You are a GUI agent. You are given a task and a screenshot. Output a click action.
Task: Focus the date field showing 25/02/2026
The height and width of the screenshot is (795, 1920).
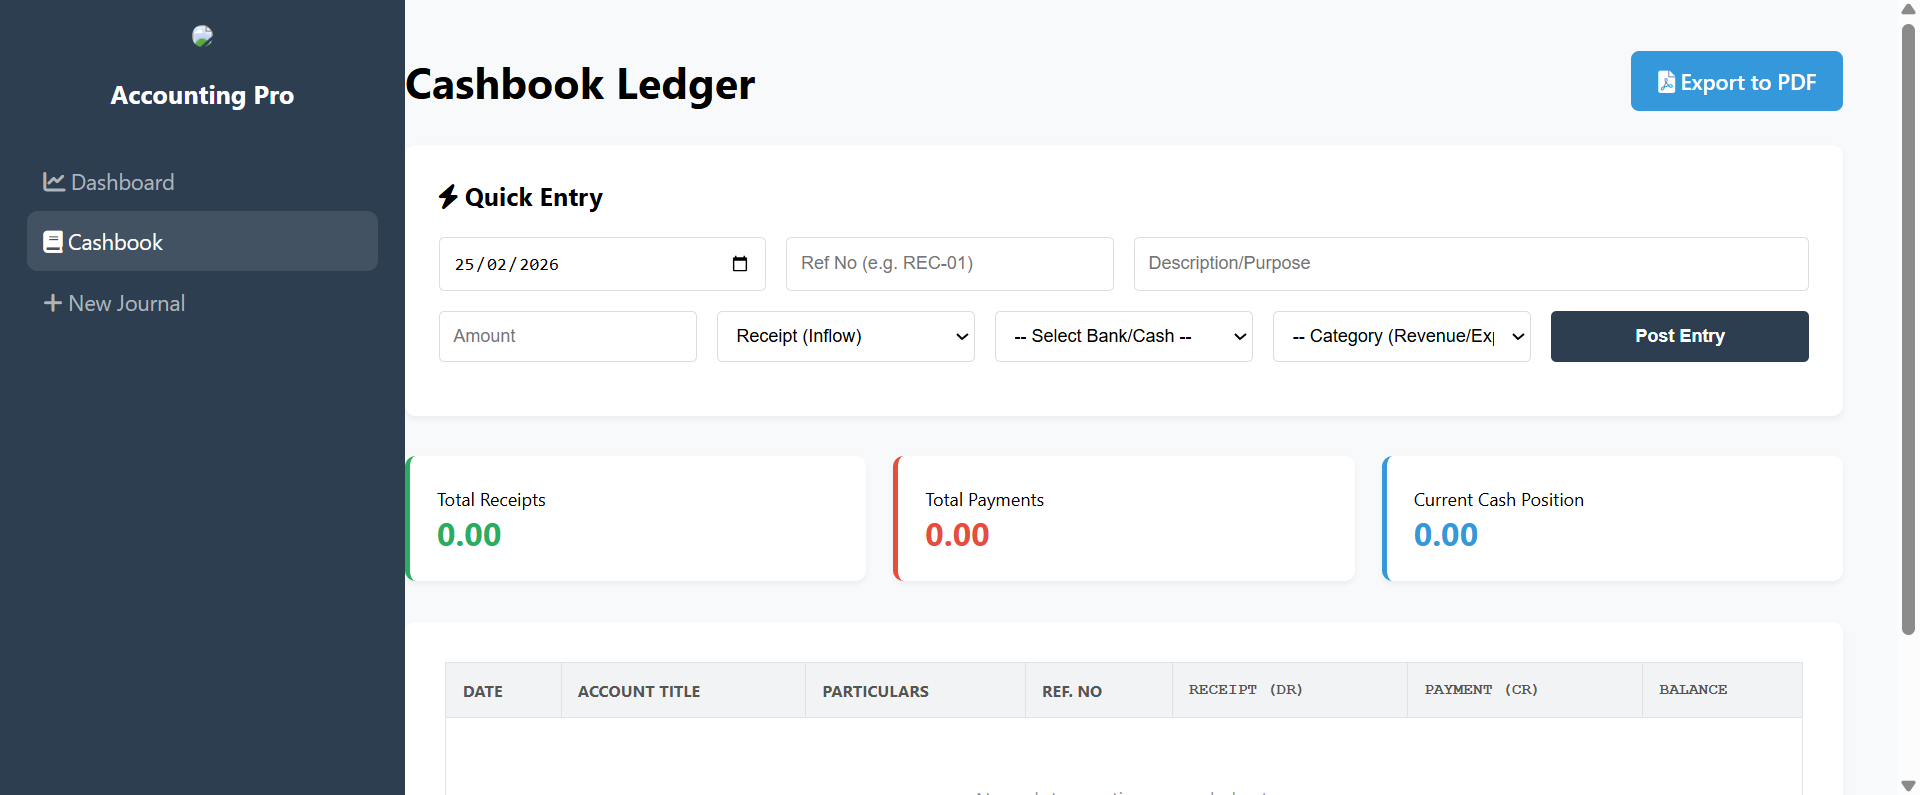(602, 264)
